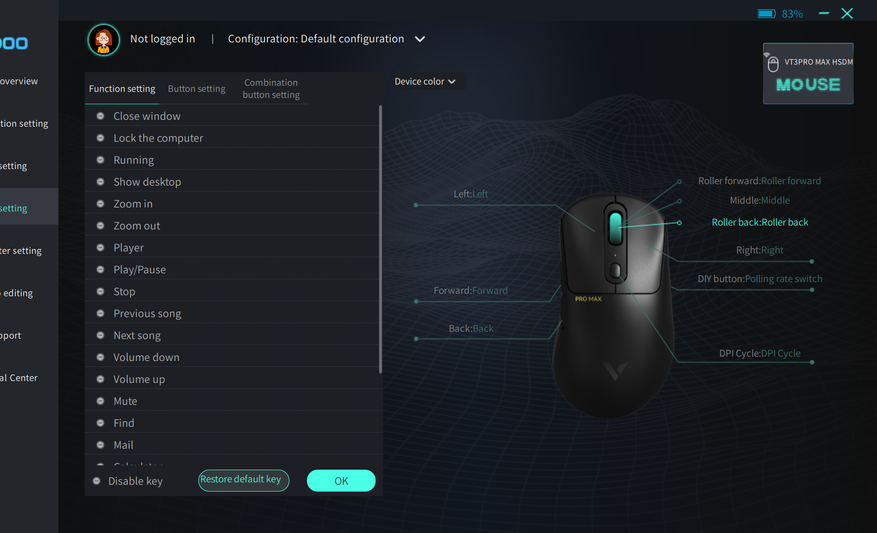Viewport: 877px width, 533px height.
Task: Select the Play/Pause radio option
Action: 100,269
